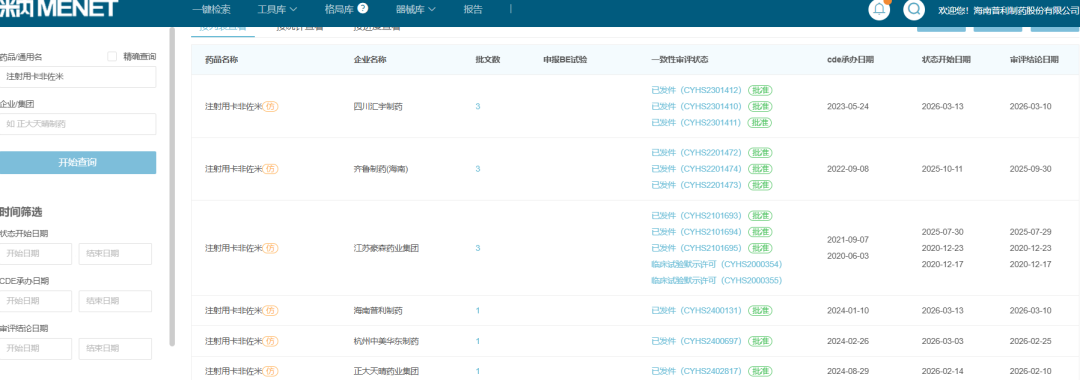Viewport: 1080px width, 380px height.
Task: Click the 仿 badge in 正大天晴药业集团 row
Action: (271, 371)
